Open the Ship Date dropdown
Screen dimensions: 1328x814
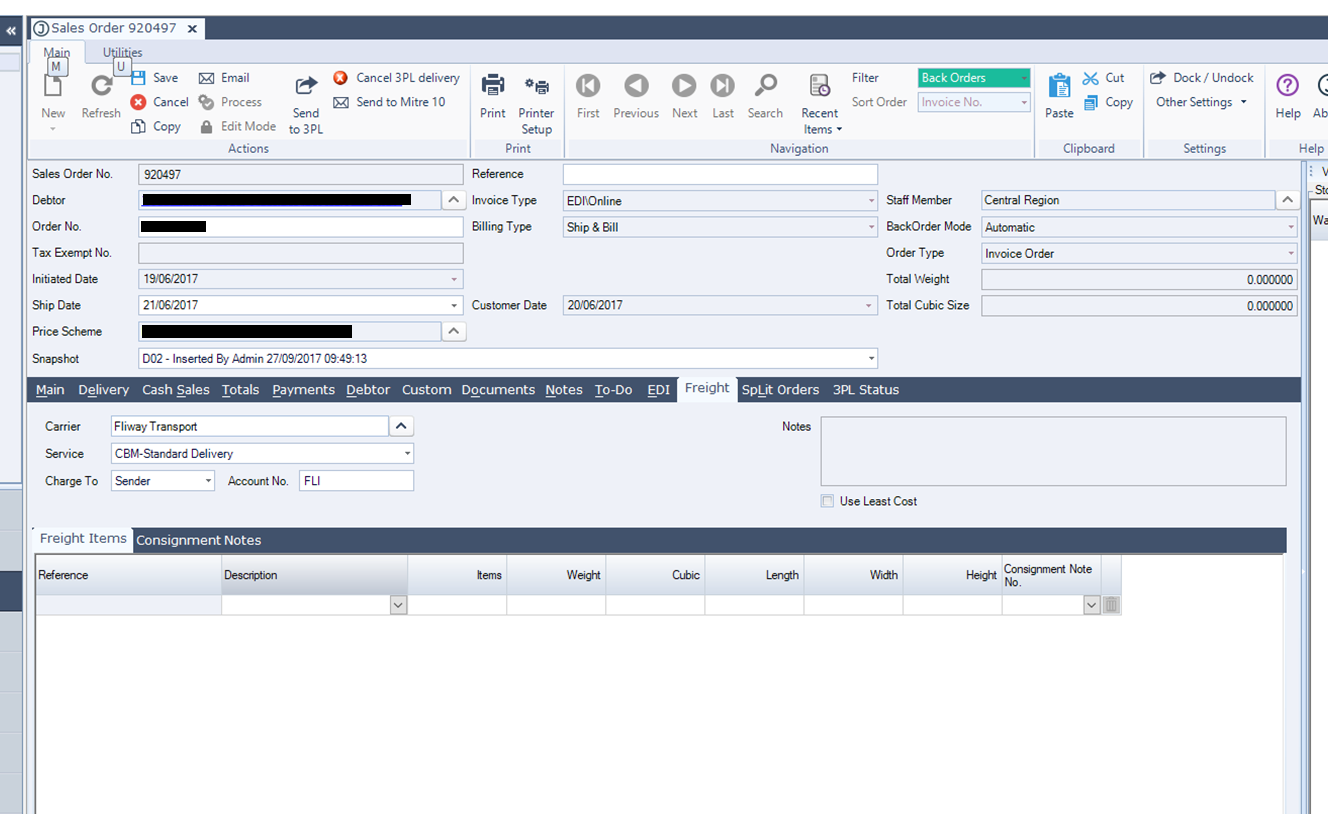455,306
